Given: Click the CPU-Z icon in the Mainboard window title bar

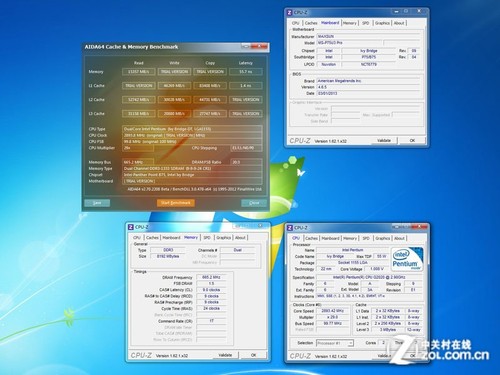Looking at the screenshot, I should [289, 13].
